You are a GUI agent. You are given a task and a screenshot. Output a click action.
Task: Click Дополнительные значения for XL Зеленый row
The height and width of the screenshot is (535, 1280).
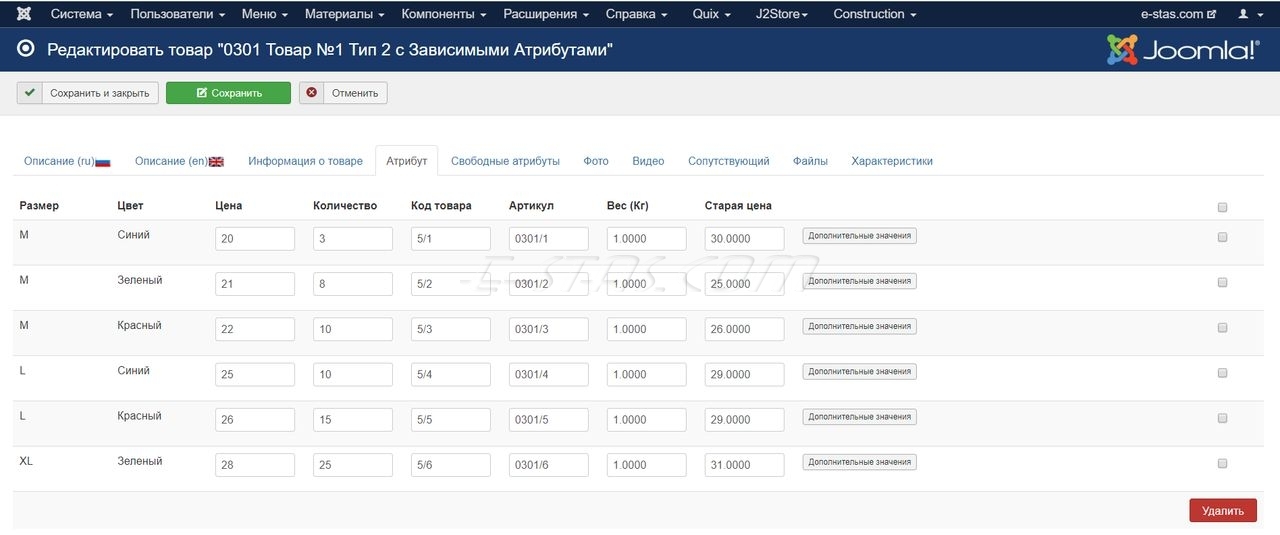click(860, 462)
